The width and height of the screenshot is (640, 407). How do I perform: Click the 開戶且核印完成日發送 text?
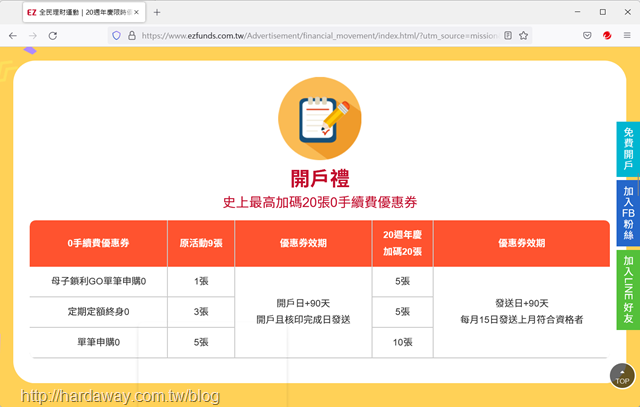303,320
